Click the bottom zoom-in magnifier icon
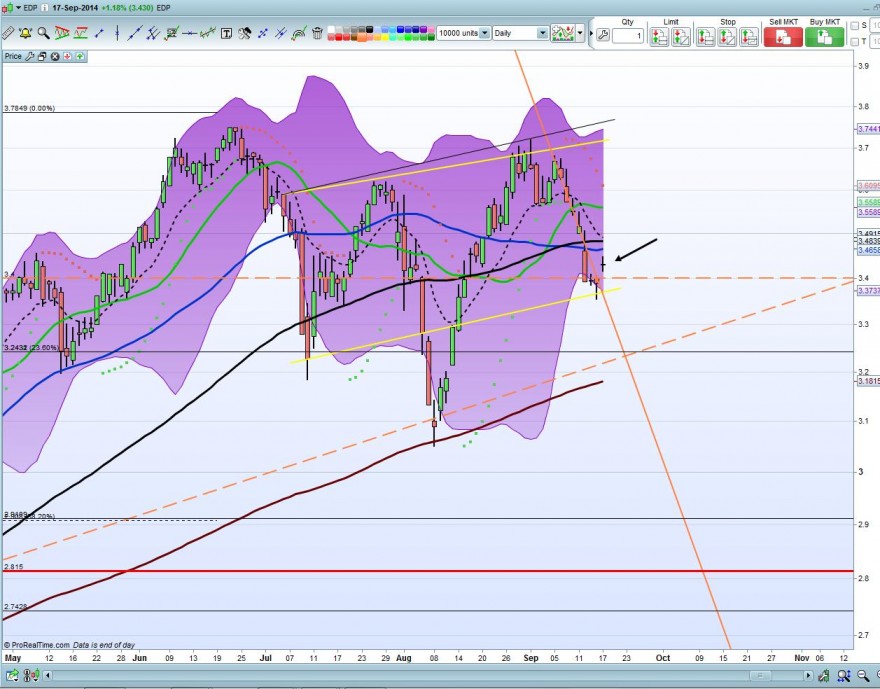Viewport: 880px width, 689px height. click(844, 676)
